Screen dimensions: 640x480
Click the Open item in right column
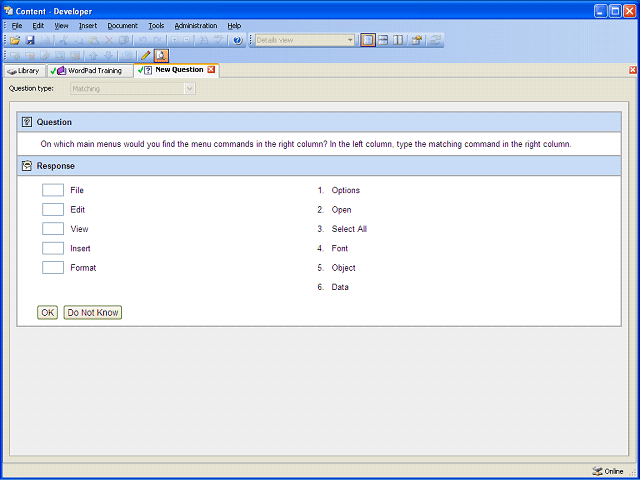[341, 210]
